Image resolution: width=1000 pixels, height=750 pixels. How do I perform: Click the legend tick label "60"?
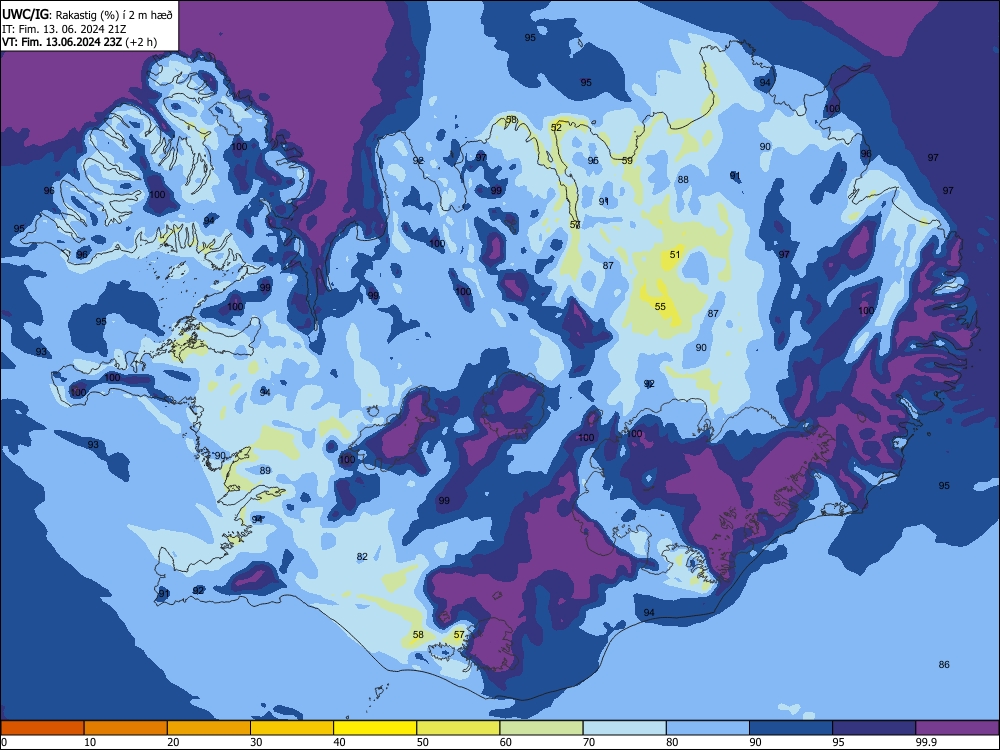pyautogui.click(x=506, y=742)
